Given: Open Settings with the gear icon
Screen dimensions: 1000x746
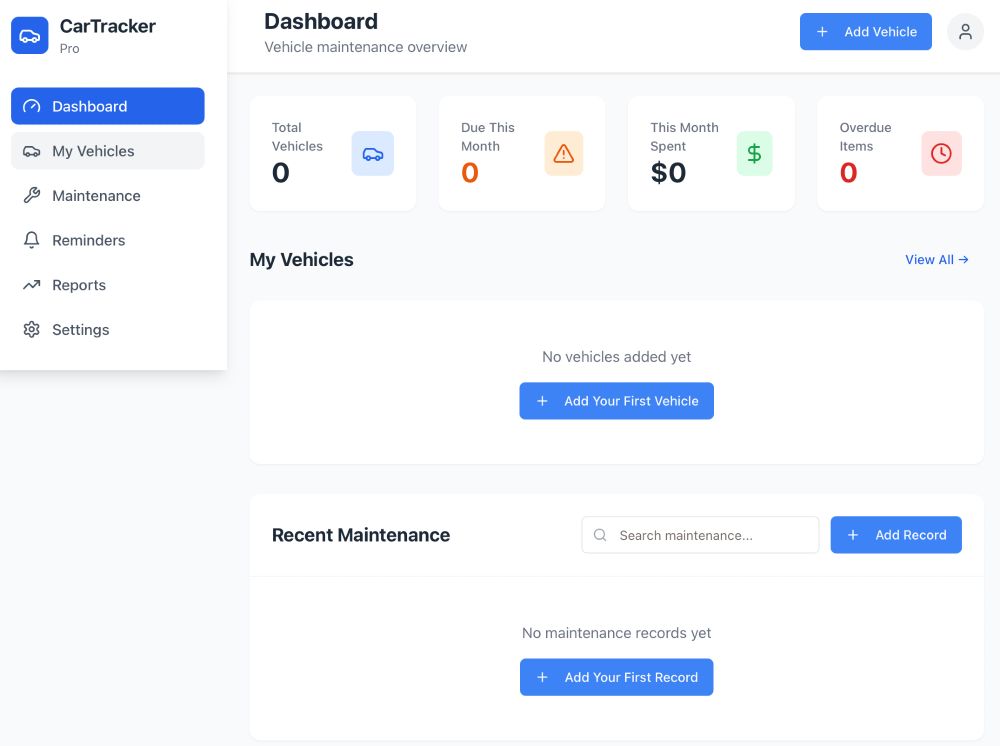Looking at the screenshot, I should point(31,329).
